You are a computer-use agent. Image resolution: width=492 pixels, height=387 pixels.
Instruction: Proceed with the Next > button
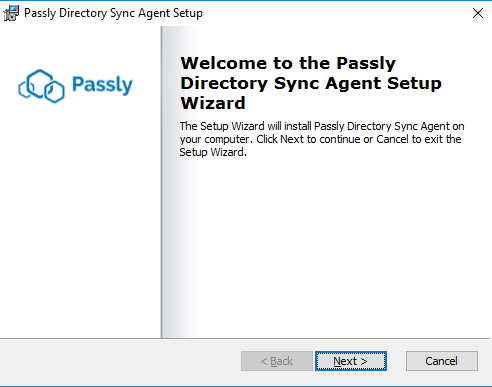click(x=351, y=361)
